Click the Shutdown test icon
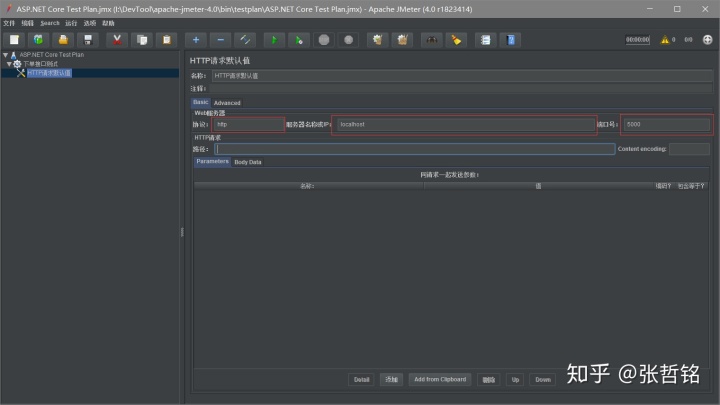The height and width of the screenshot is (405, 720). [x=349, y=40]
